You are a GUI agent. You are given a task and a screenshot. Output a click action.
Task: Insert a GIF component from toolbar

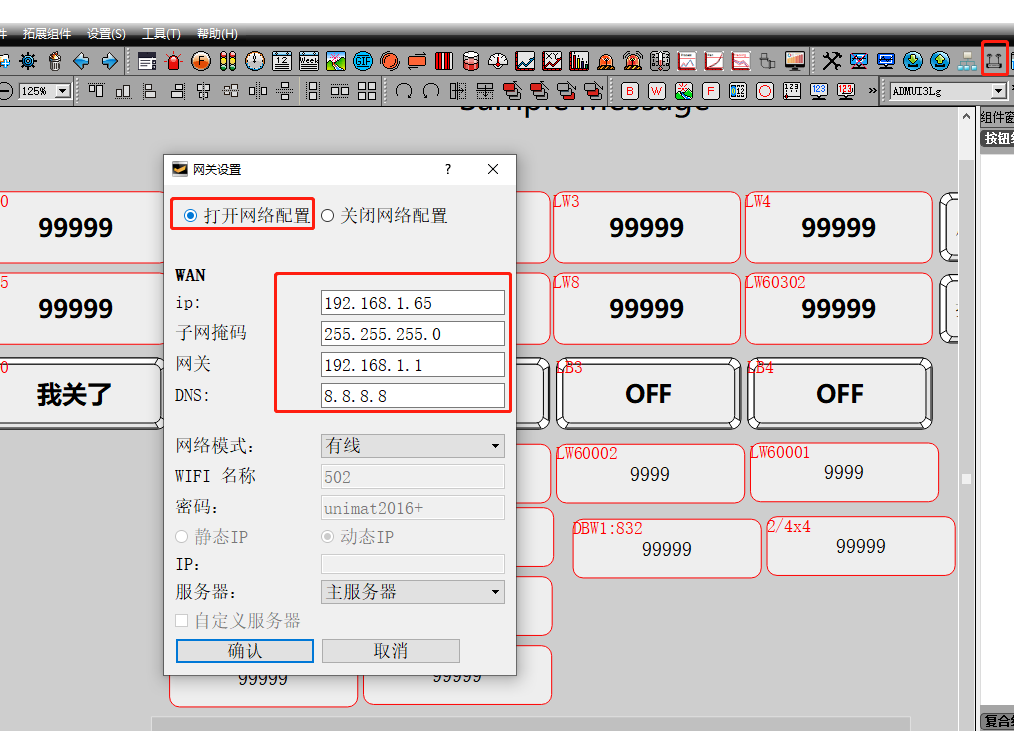(x=362, y=61)
